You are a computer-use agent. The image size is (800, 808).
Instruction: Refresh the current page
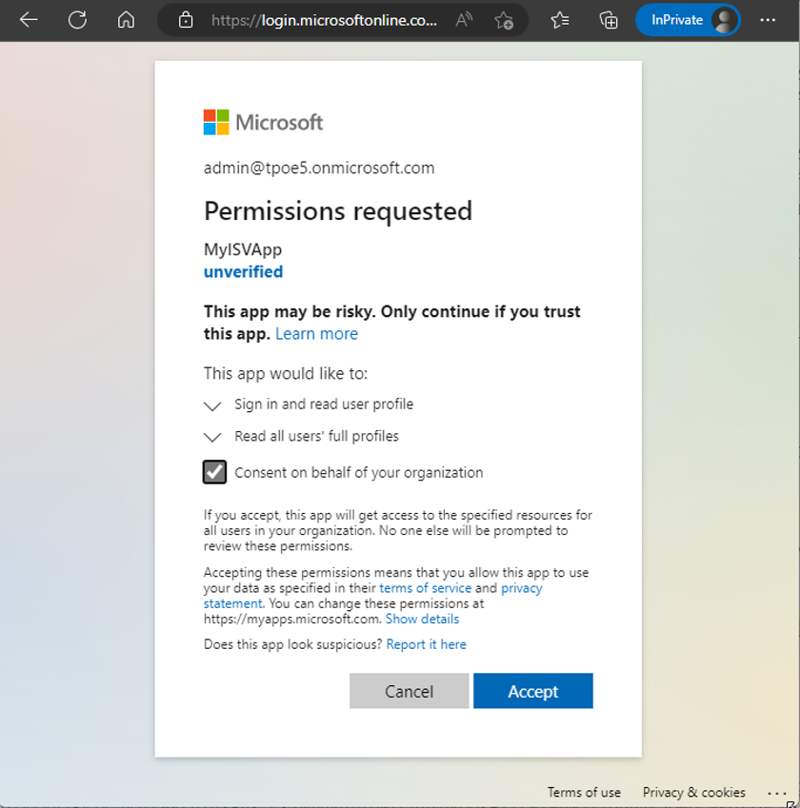77,20
